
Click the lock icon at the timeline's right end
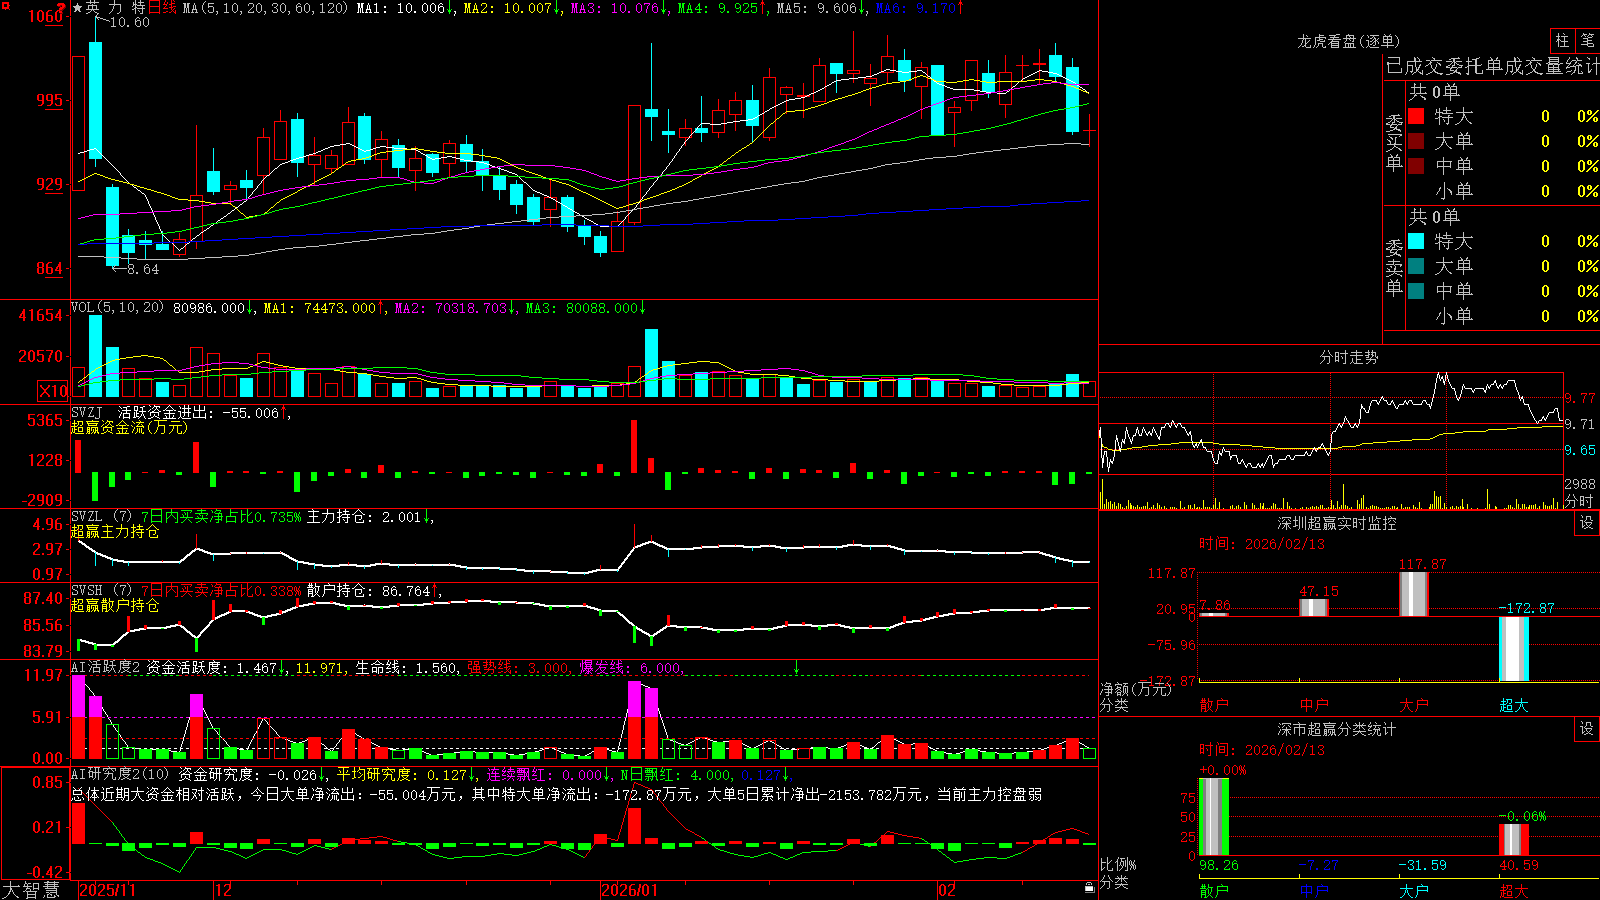pyautogui.click(x=1090, y=888)
